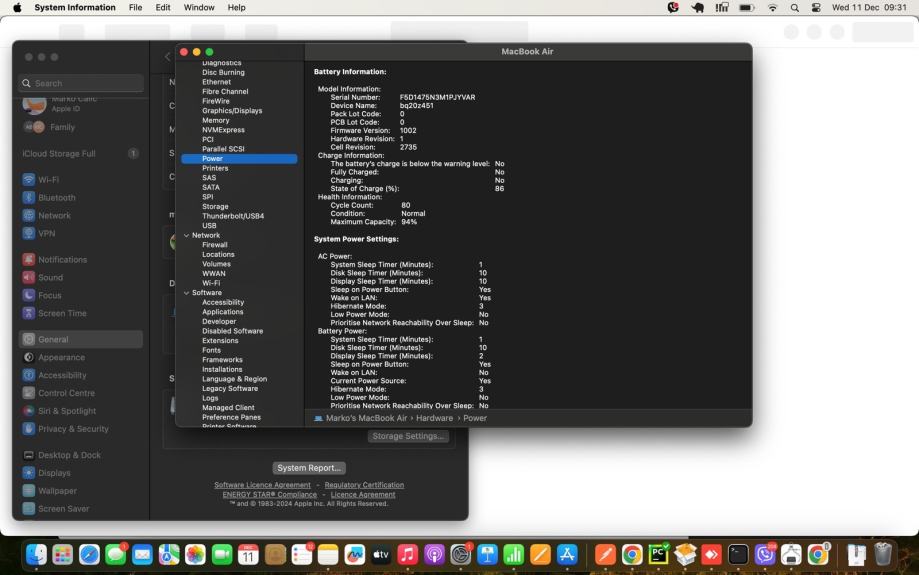Screen dimensions: 919x575
Task: Select Hardware in the path bar
Action: 434,418
